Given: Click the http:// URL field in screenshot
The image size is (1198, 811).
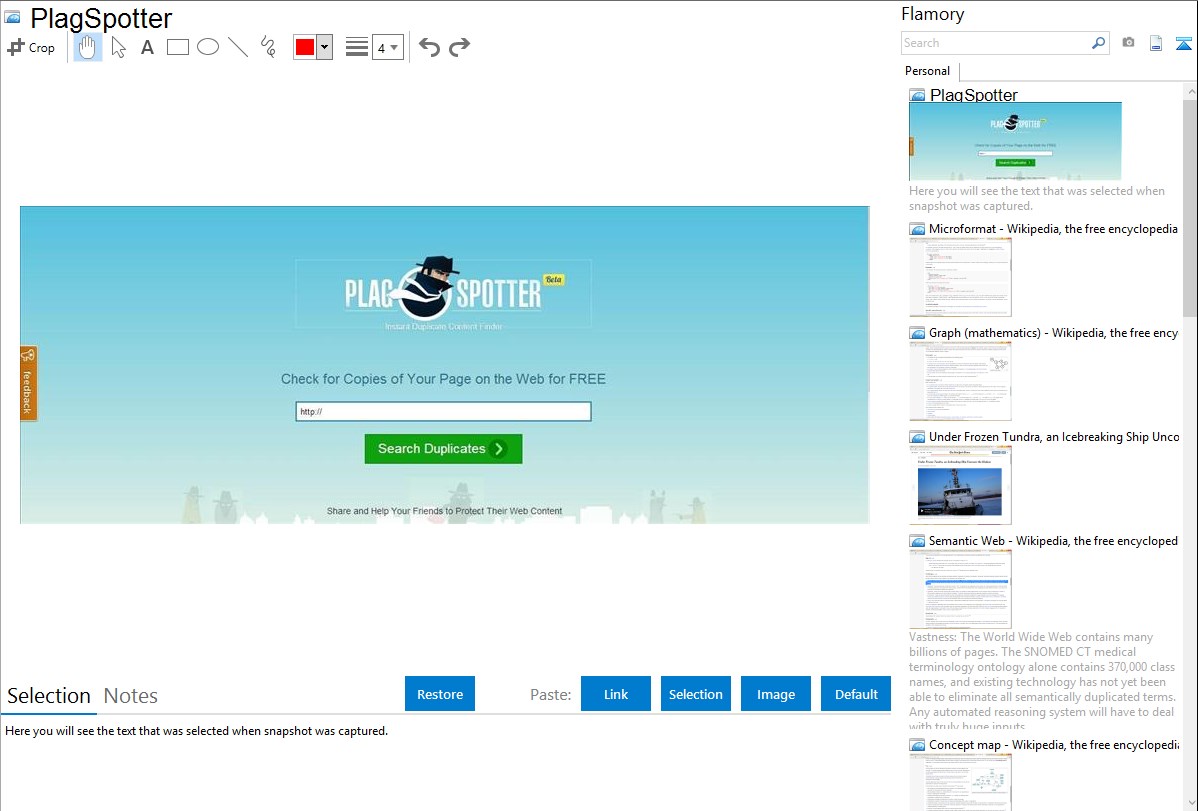Looking at the screenshot, I should 443,411.
